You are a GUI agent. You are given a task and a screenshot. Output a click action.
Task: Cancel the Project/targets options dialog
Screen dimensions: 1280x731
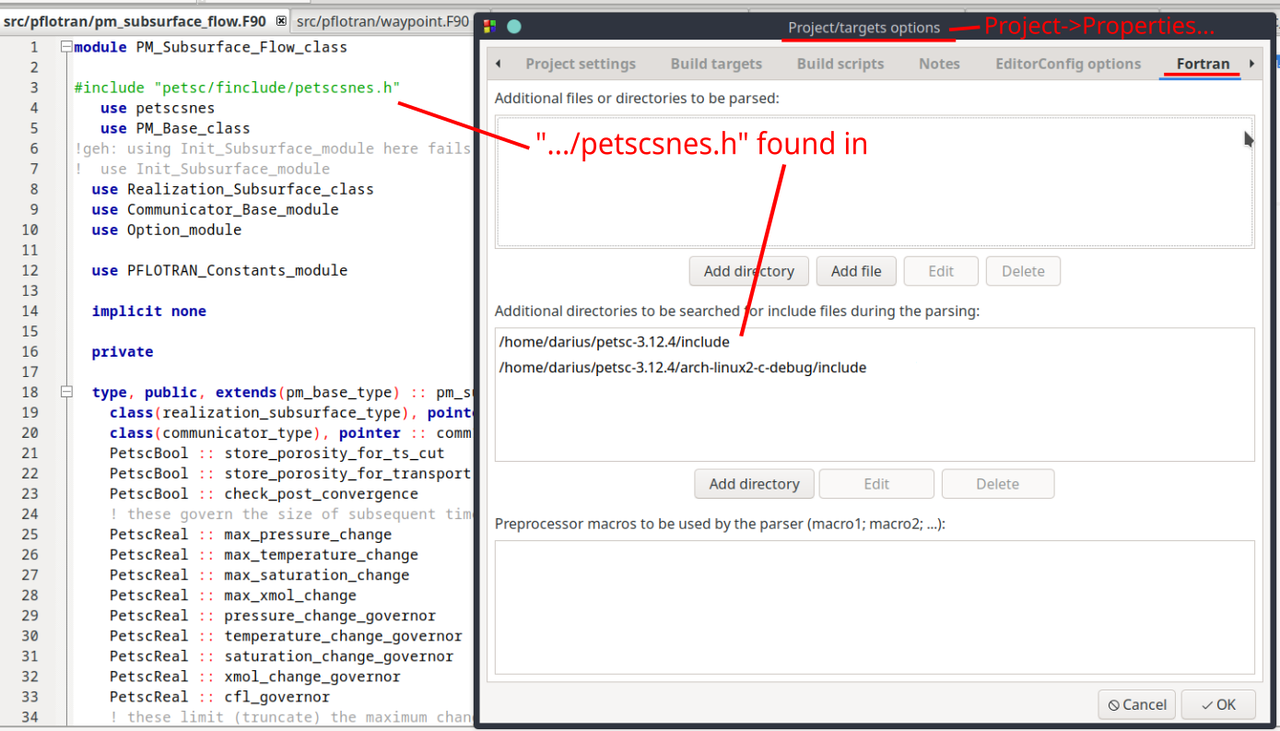(x=1137, y=704)
